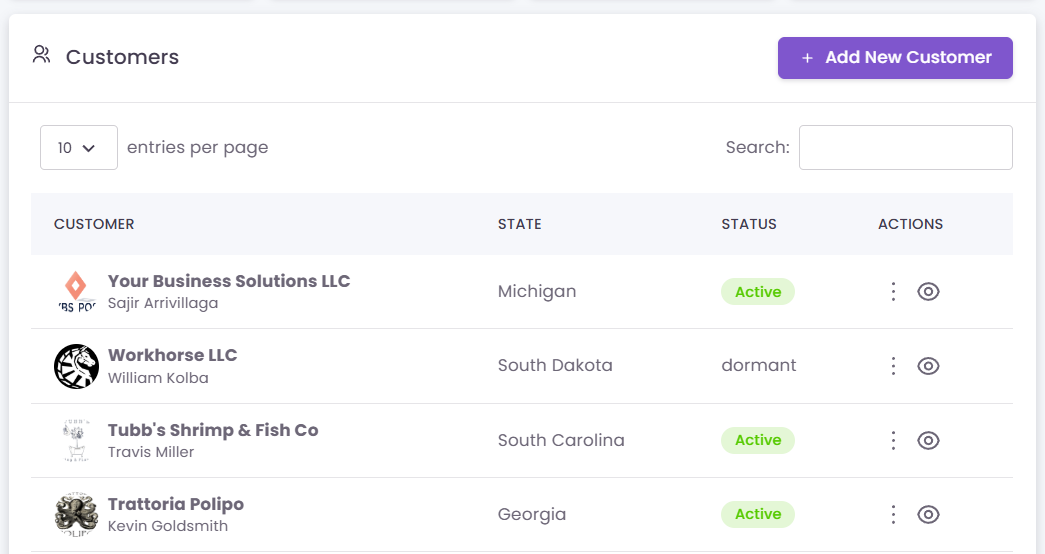View Workhorse LLC details via eye icon
The width and height of the screenshot is (1045, 554).
click(x=928, y=366)
